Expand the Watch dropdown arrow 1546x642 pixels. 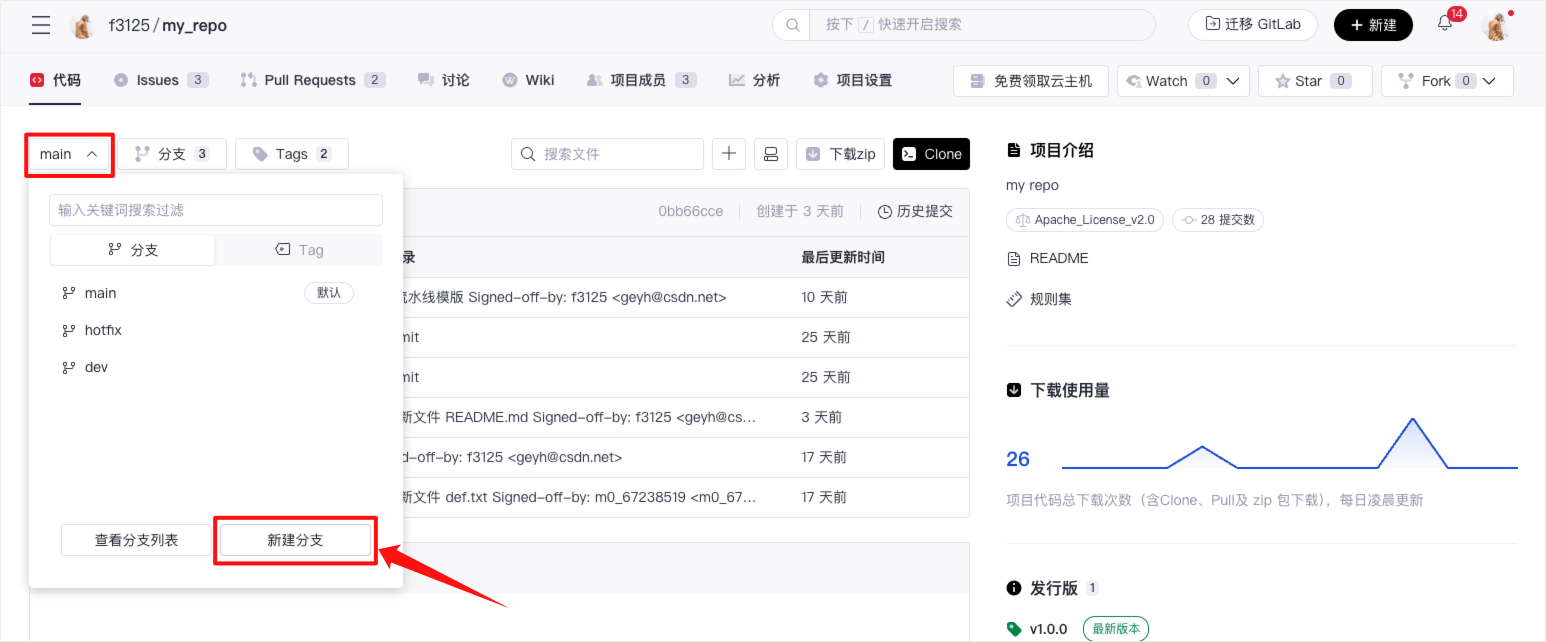(x=1233, y=81)
